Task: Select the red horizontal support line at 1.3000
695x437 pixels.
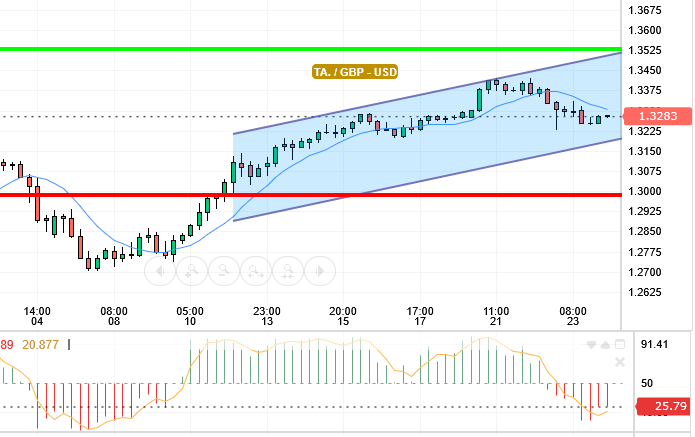Action: 310,195
